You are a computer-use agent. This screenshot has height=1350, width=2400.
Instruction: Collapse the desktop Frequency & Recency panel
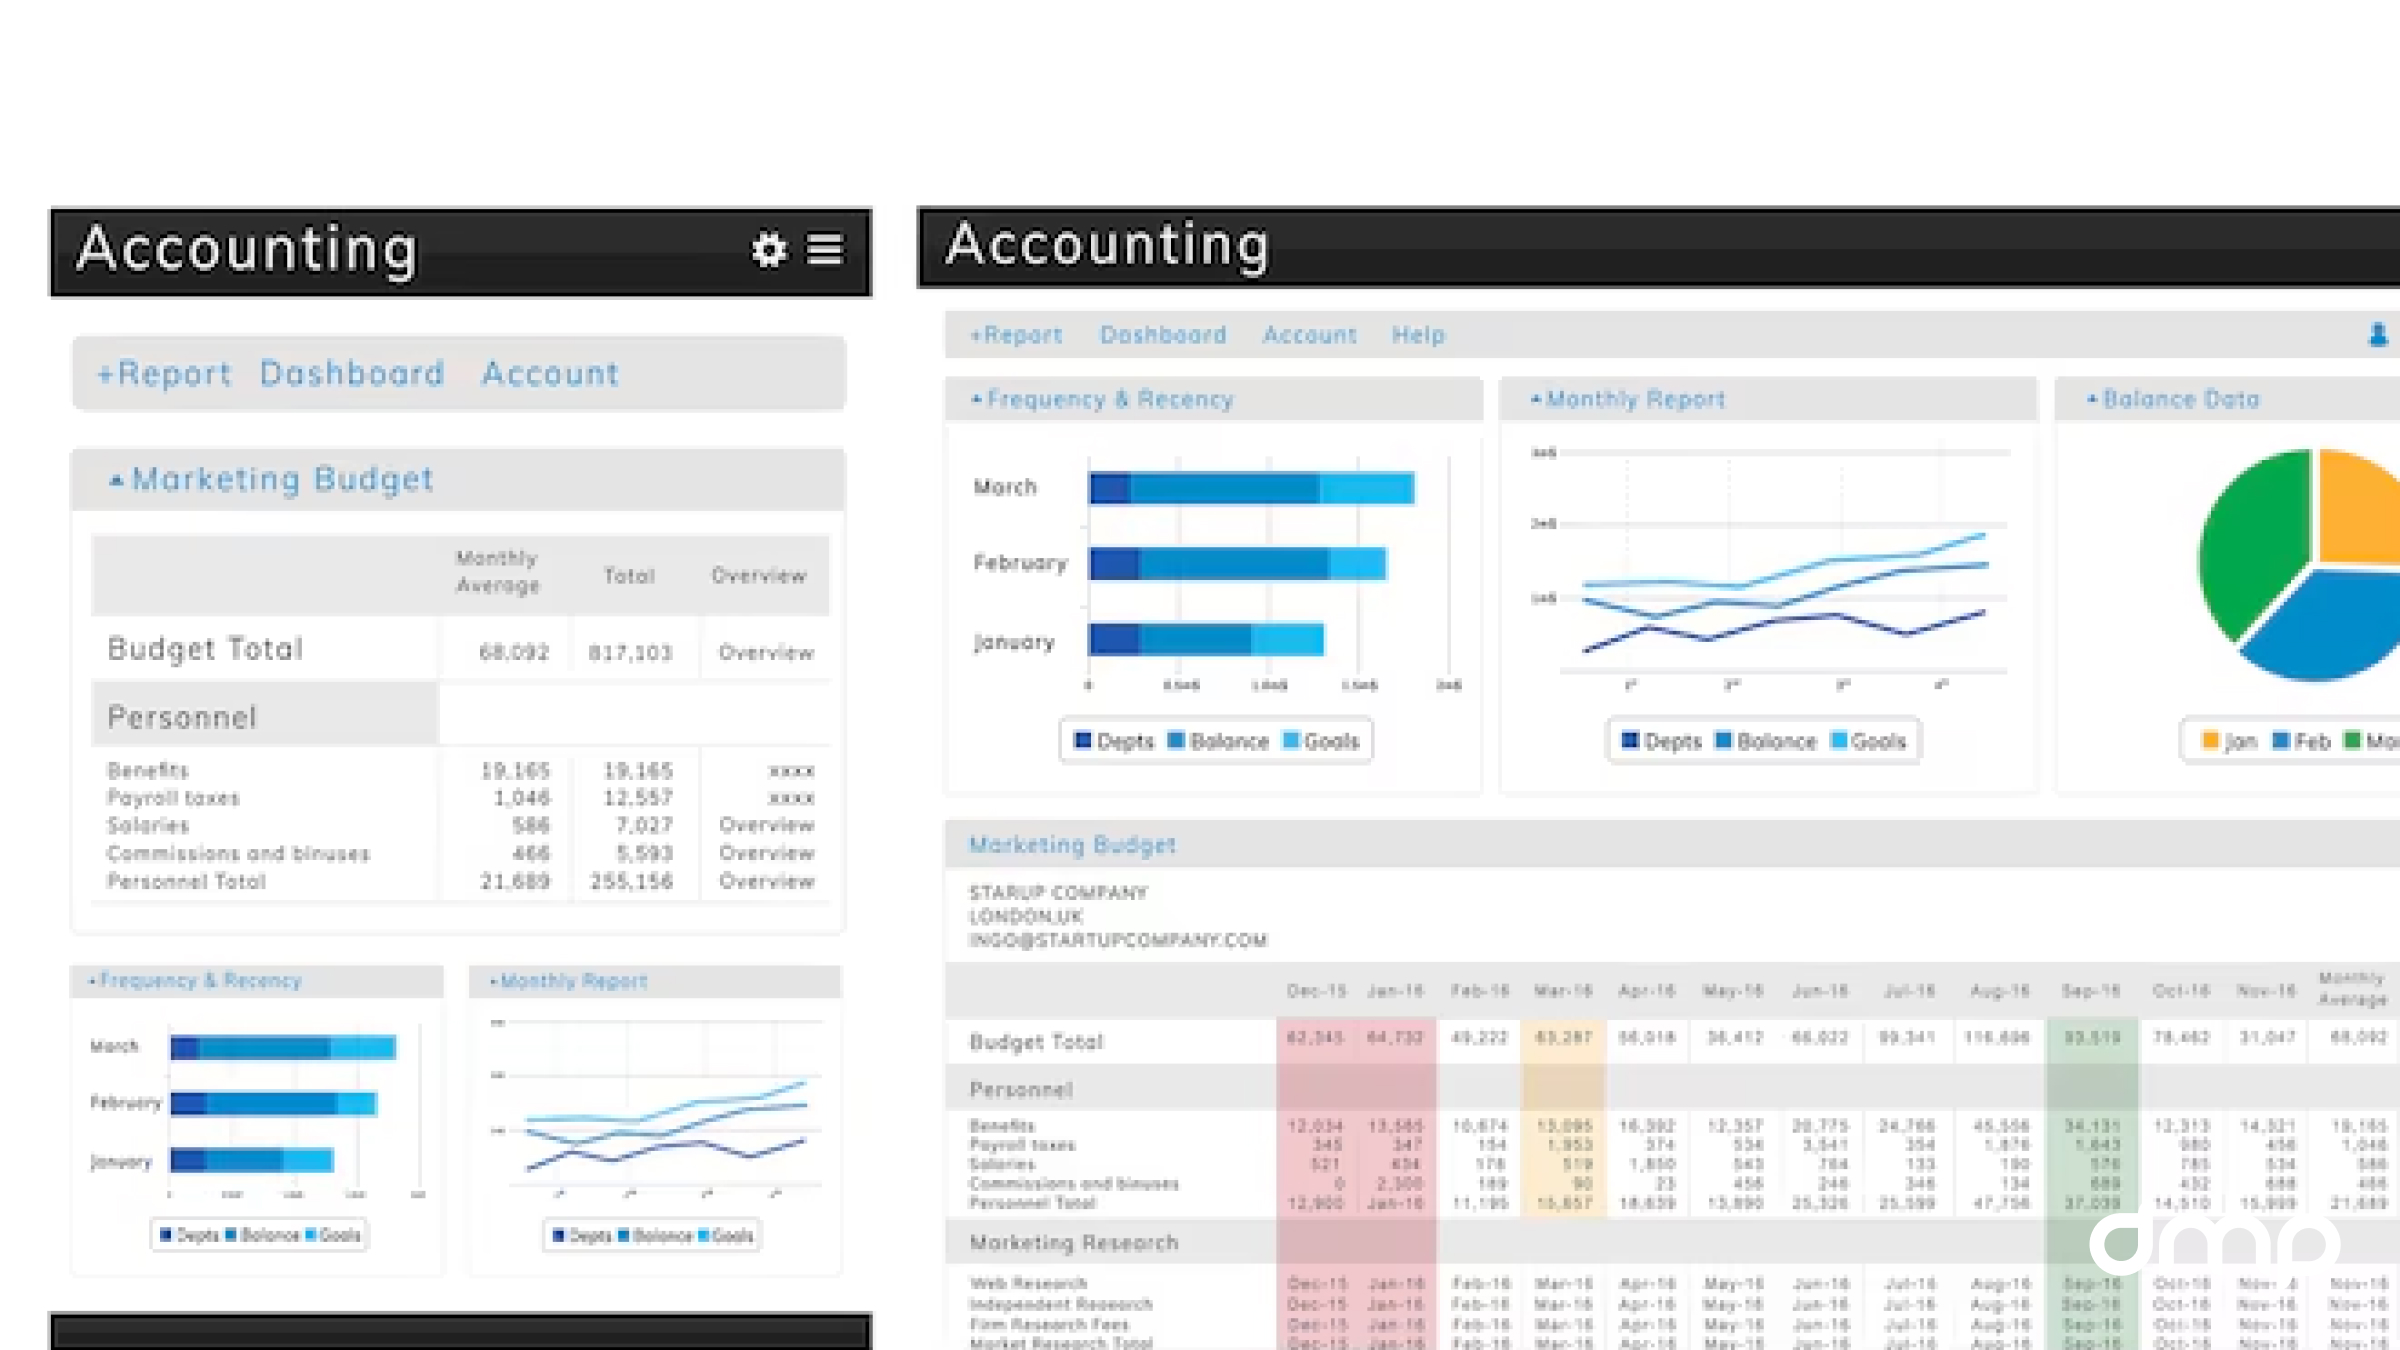click(977, 400)
